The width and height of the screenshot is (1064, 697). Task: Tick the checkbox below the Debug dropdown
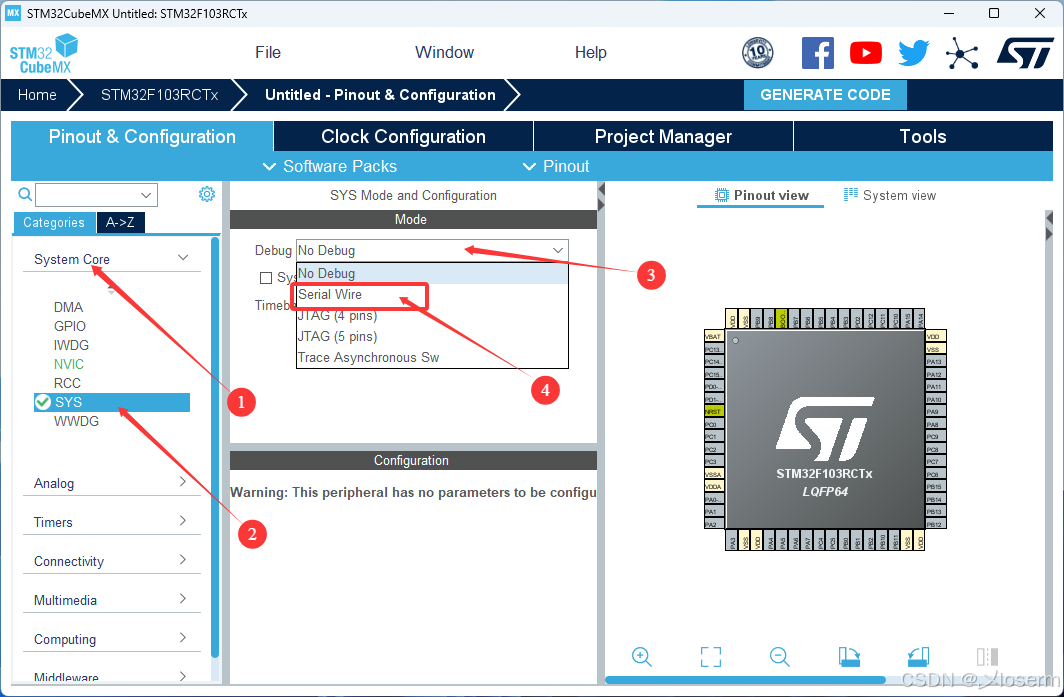266,278
